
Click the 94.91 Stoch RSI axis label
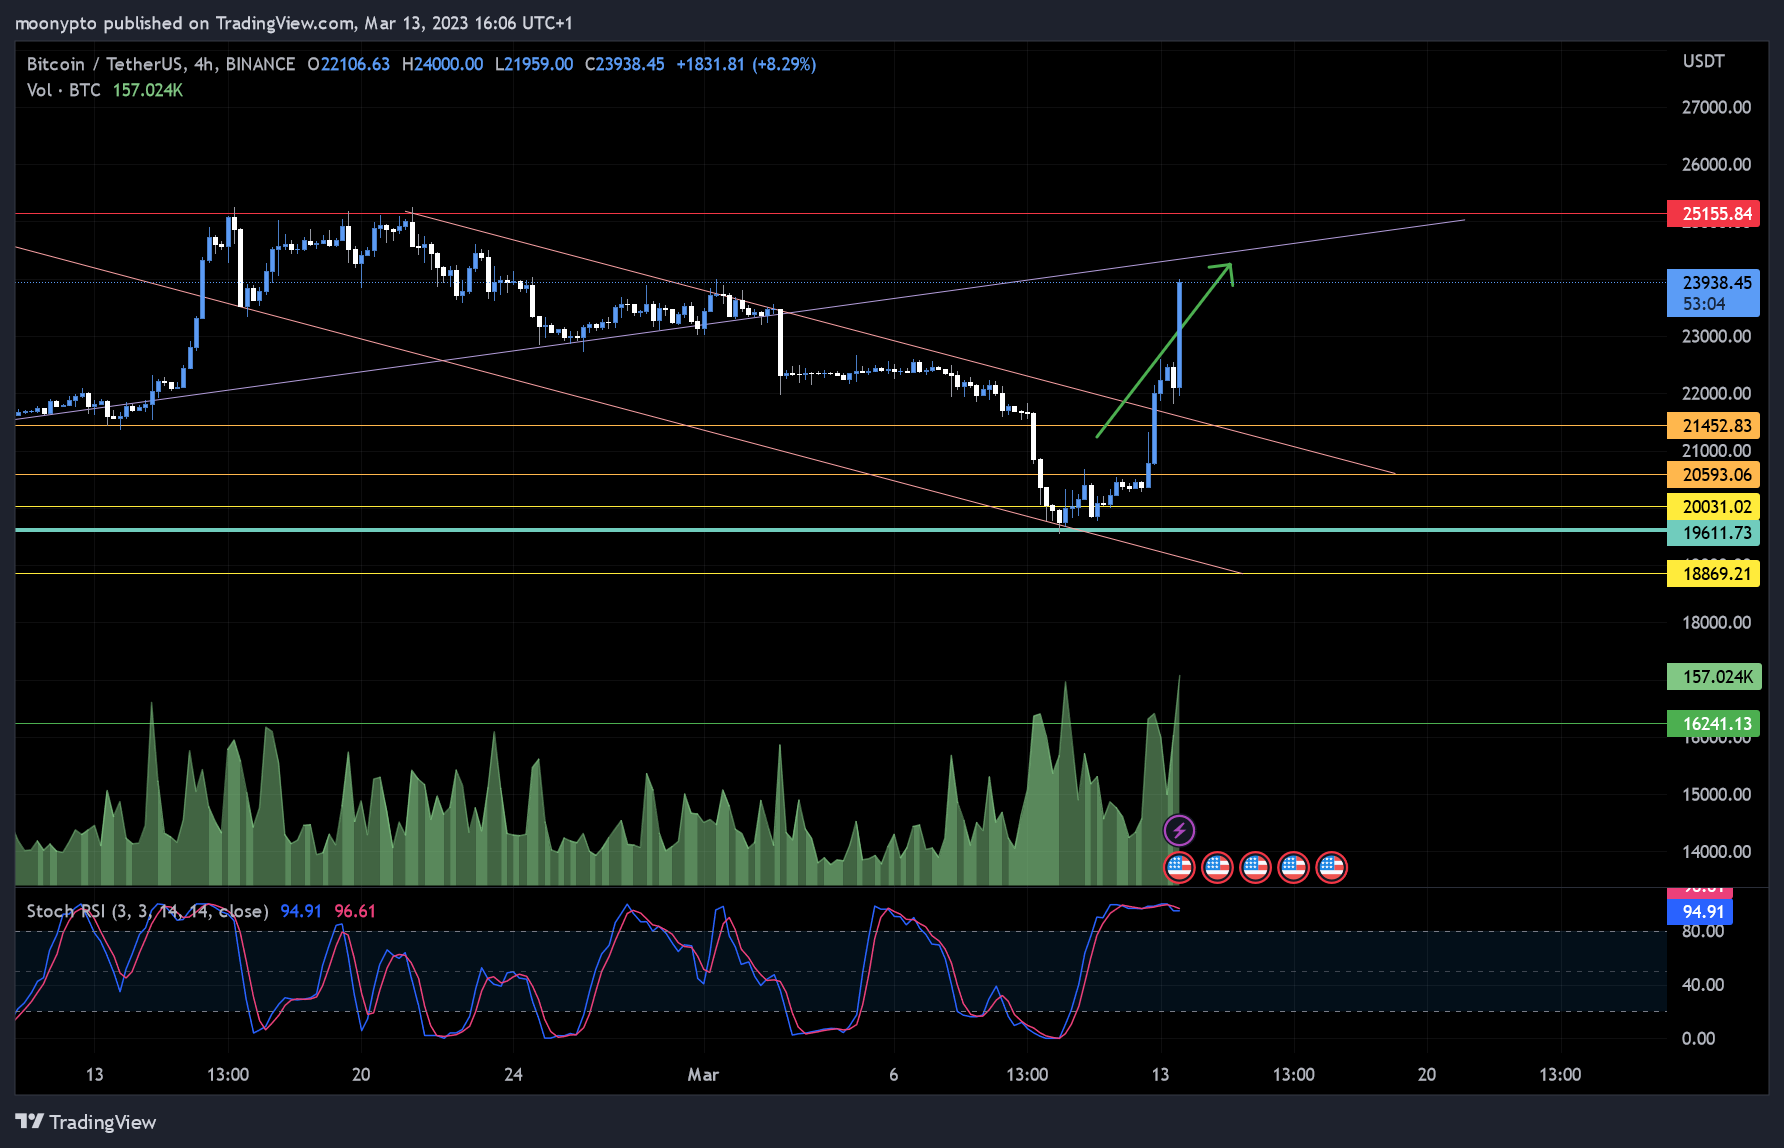(1700, 912)
